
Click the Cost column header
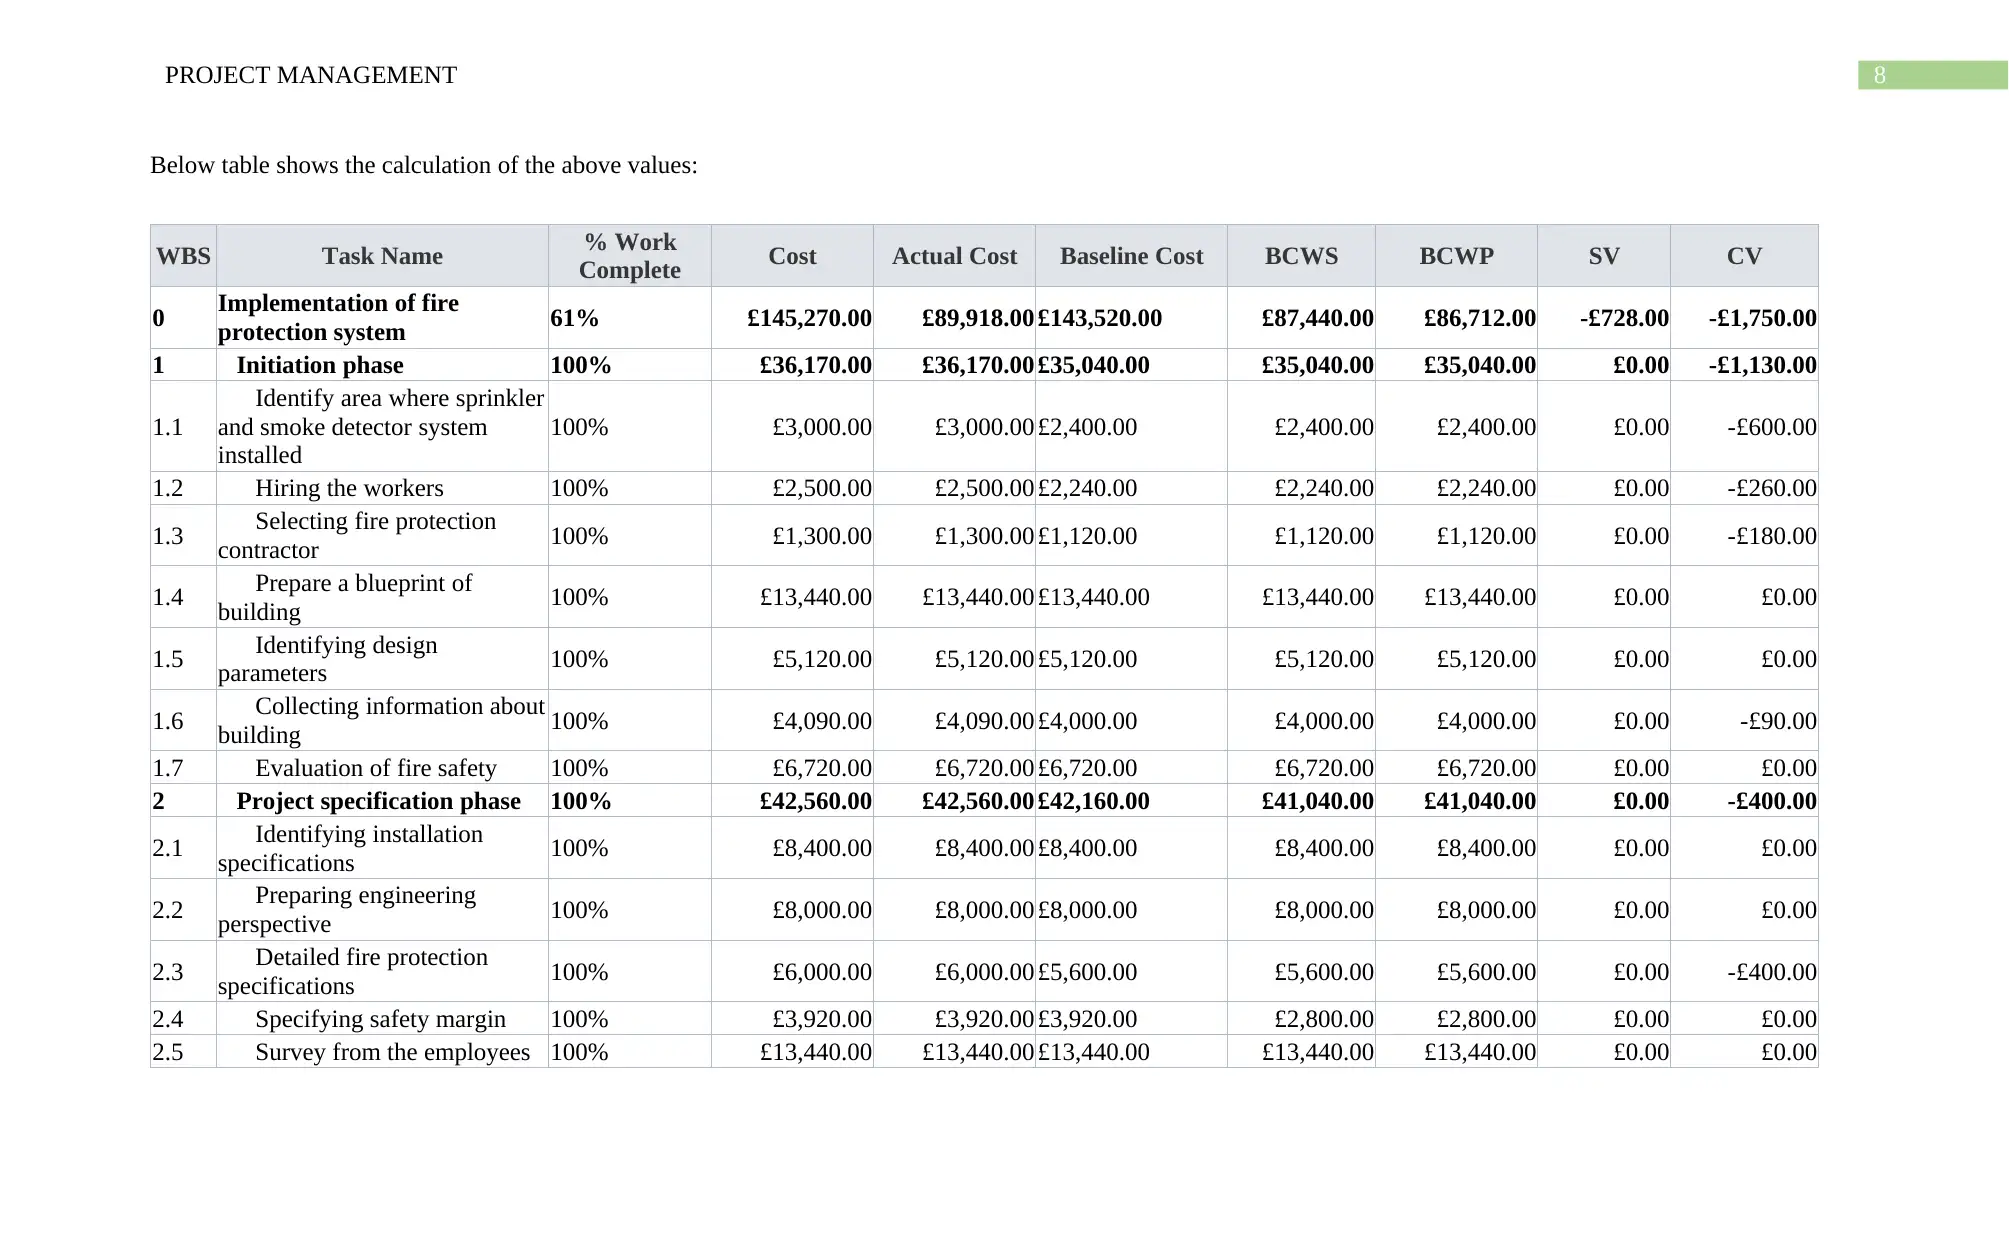click(792, 256)
